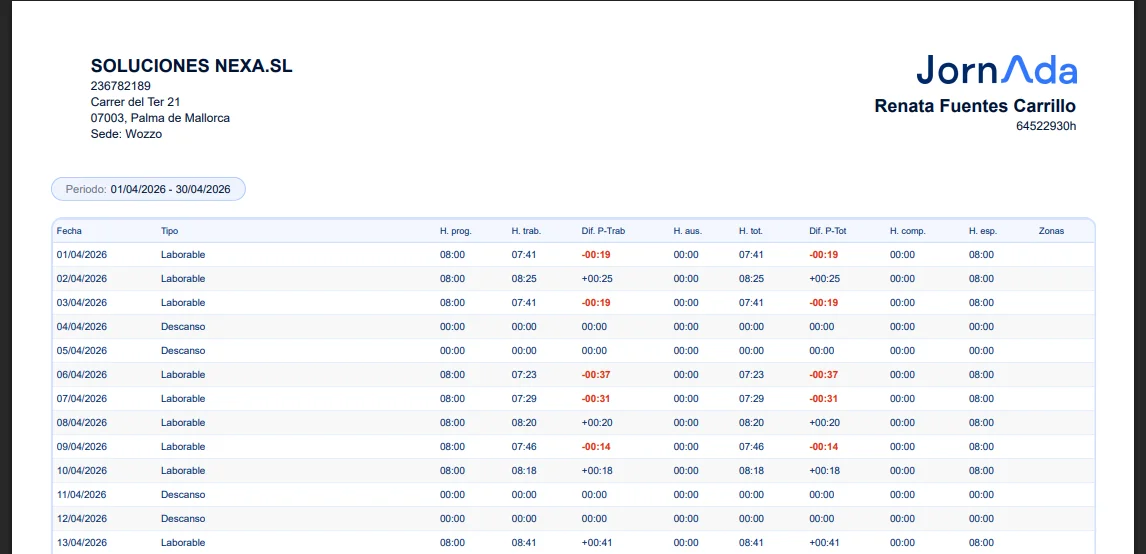Click the H. aus. column header
The height and width of the screenshot is (554, 1146).
pyautogui.click(x=688, y=231)
